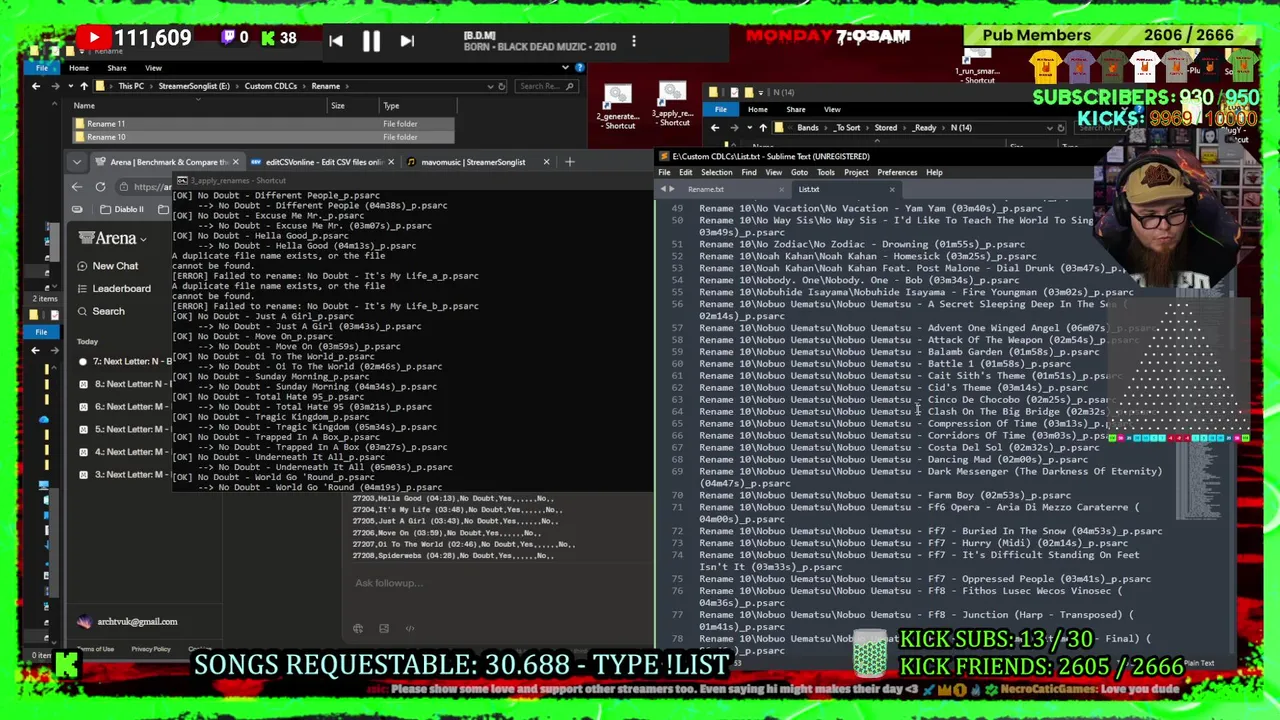This screenshot has width=1280, height=720.
Task: Expand chevron after Rename breadcrumb
Action: pyautogui.click(x=347, y=86)
